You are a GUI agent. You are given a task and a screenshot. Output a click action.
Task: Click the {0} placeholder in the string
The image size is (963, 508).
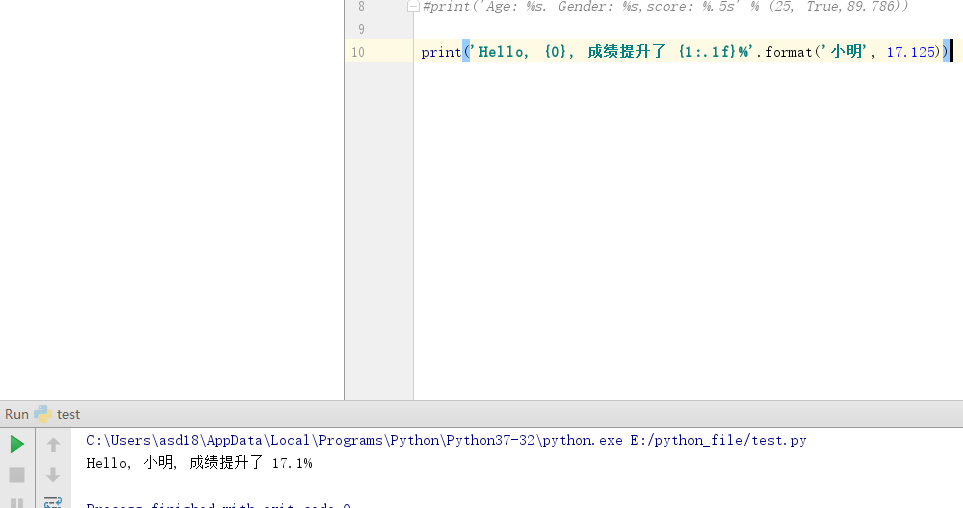point(555,52)
